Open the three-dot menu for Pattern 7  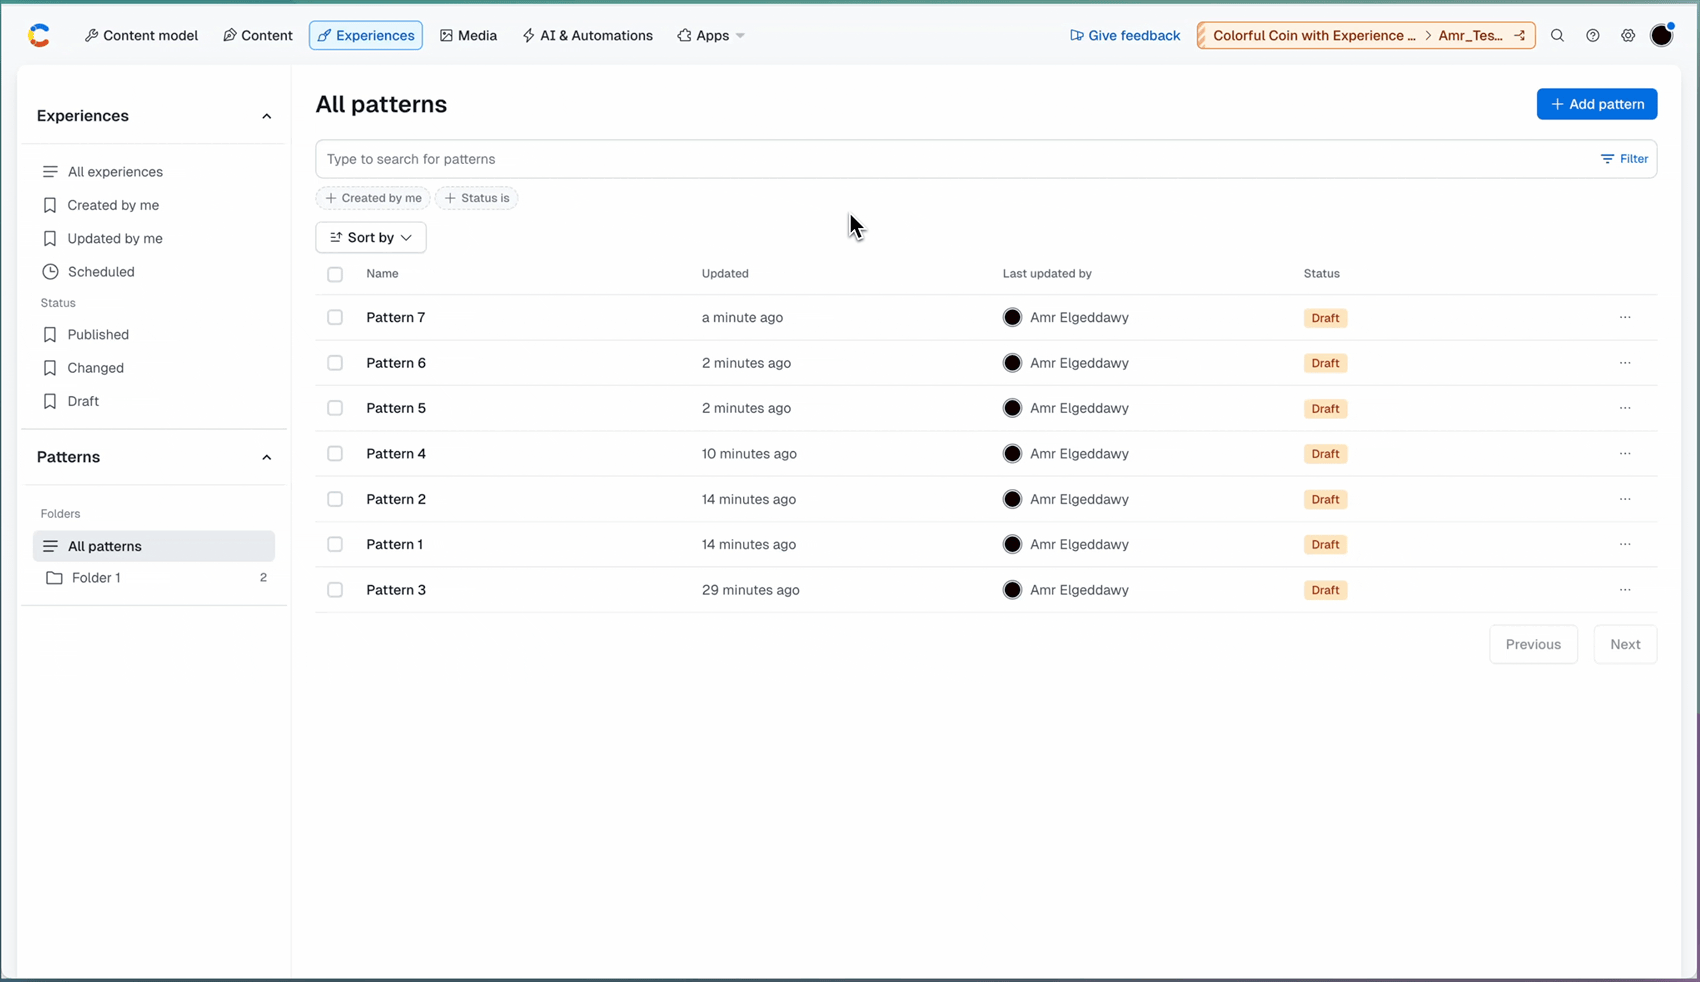1625,317
